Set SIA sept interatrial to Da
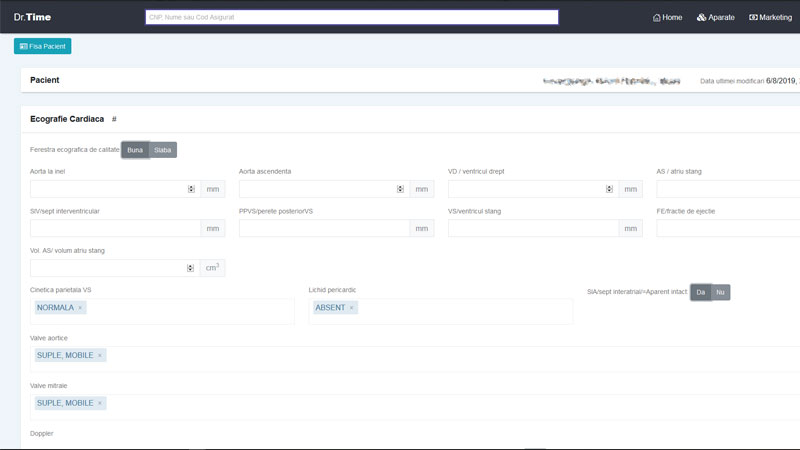 coord(700,292)
